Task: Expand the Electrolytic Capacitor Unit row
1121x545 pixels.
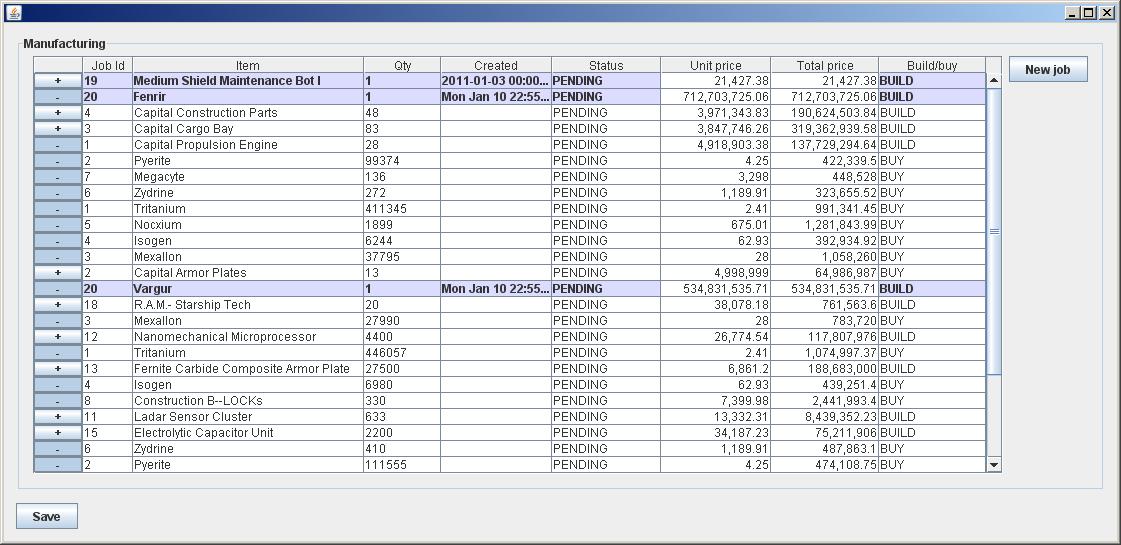Action: click(58, 433)
